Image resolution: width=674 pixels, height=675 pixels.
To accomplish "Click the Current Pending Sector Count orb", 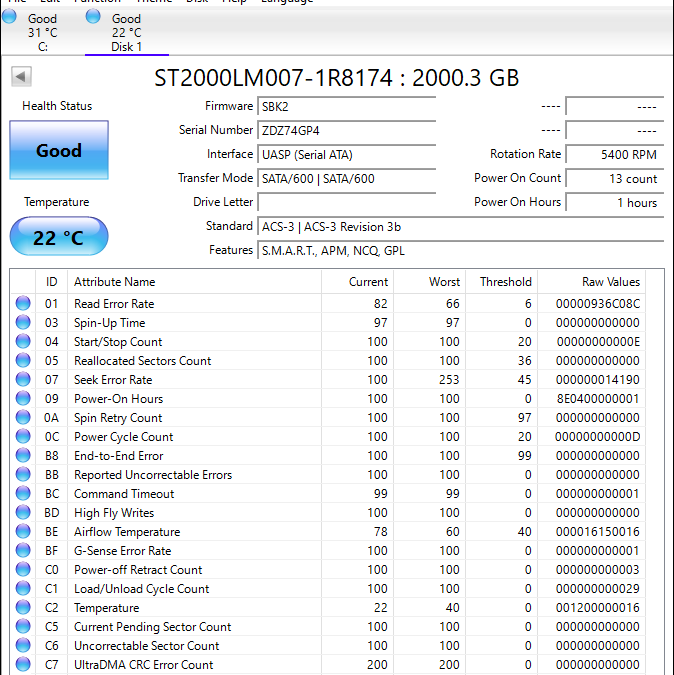I will pyautogui.click(x=23, y=626).
